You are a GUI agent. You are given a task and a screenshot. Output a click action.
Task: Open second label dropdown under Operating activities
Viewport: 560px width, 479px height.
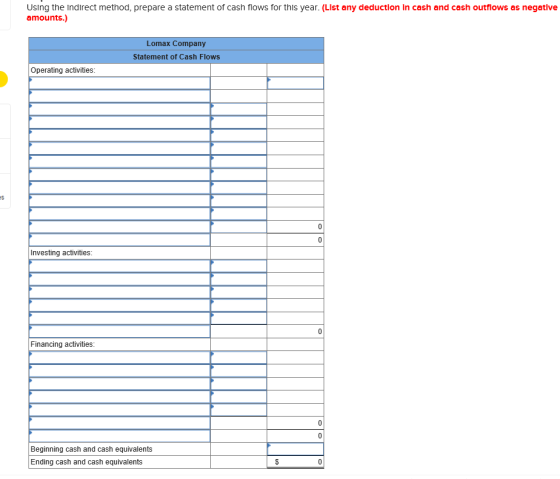[x=120, y=96]
